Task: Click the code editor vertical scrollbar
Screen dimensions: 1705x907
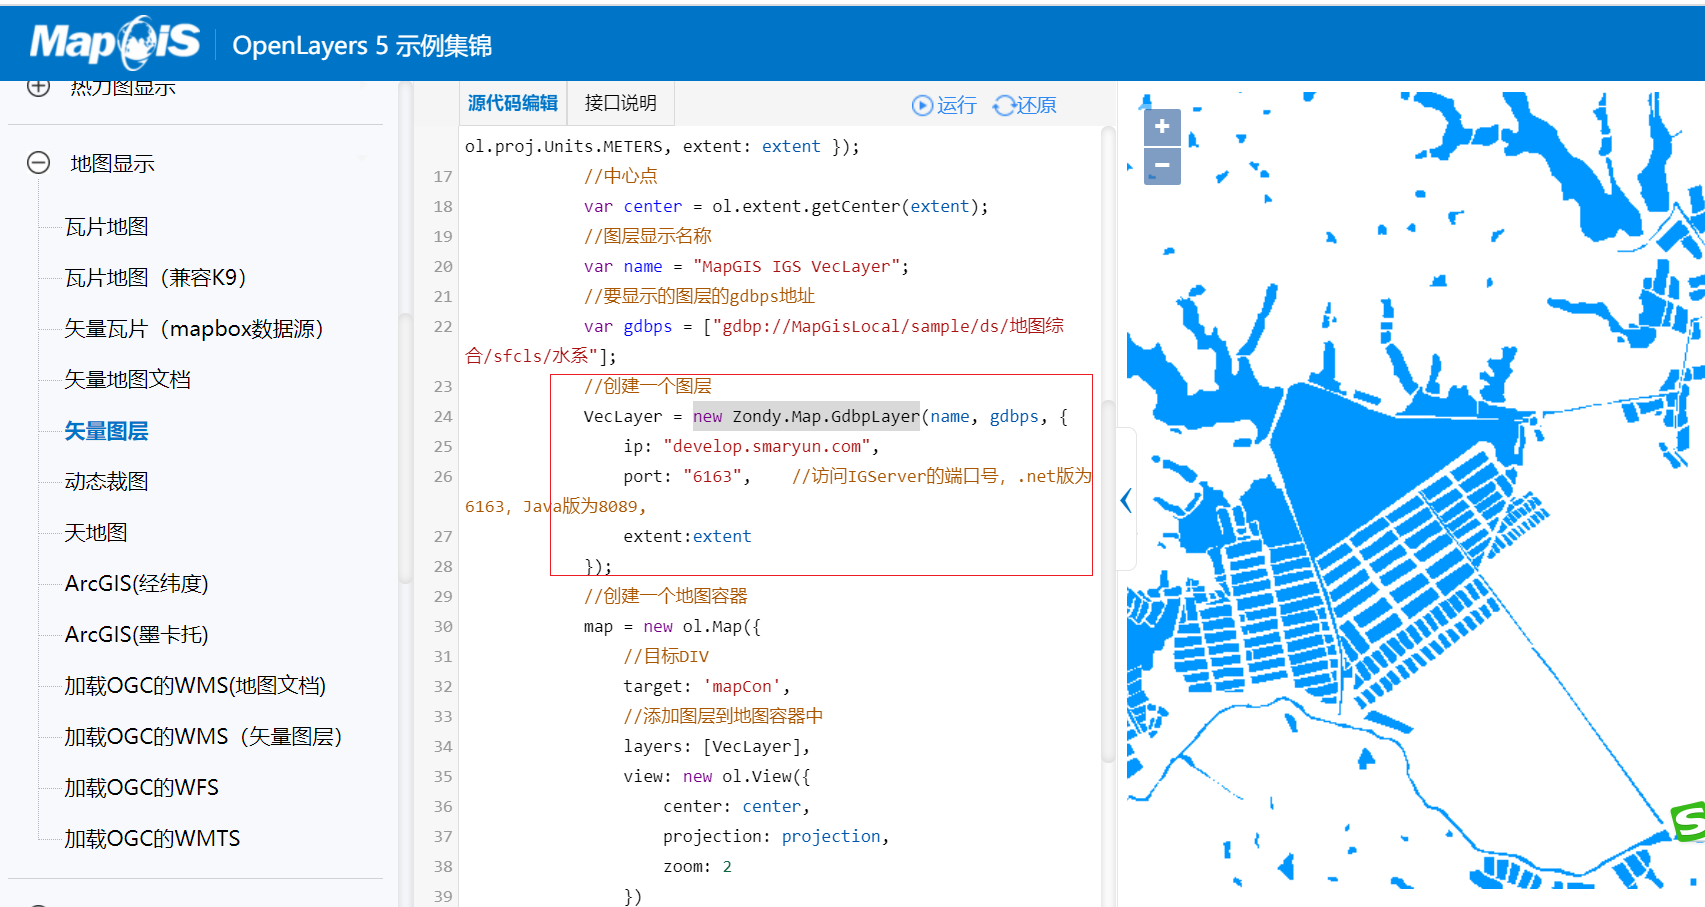Action: [x=1108, y=580]
